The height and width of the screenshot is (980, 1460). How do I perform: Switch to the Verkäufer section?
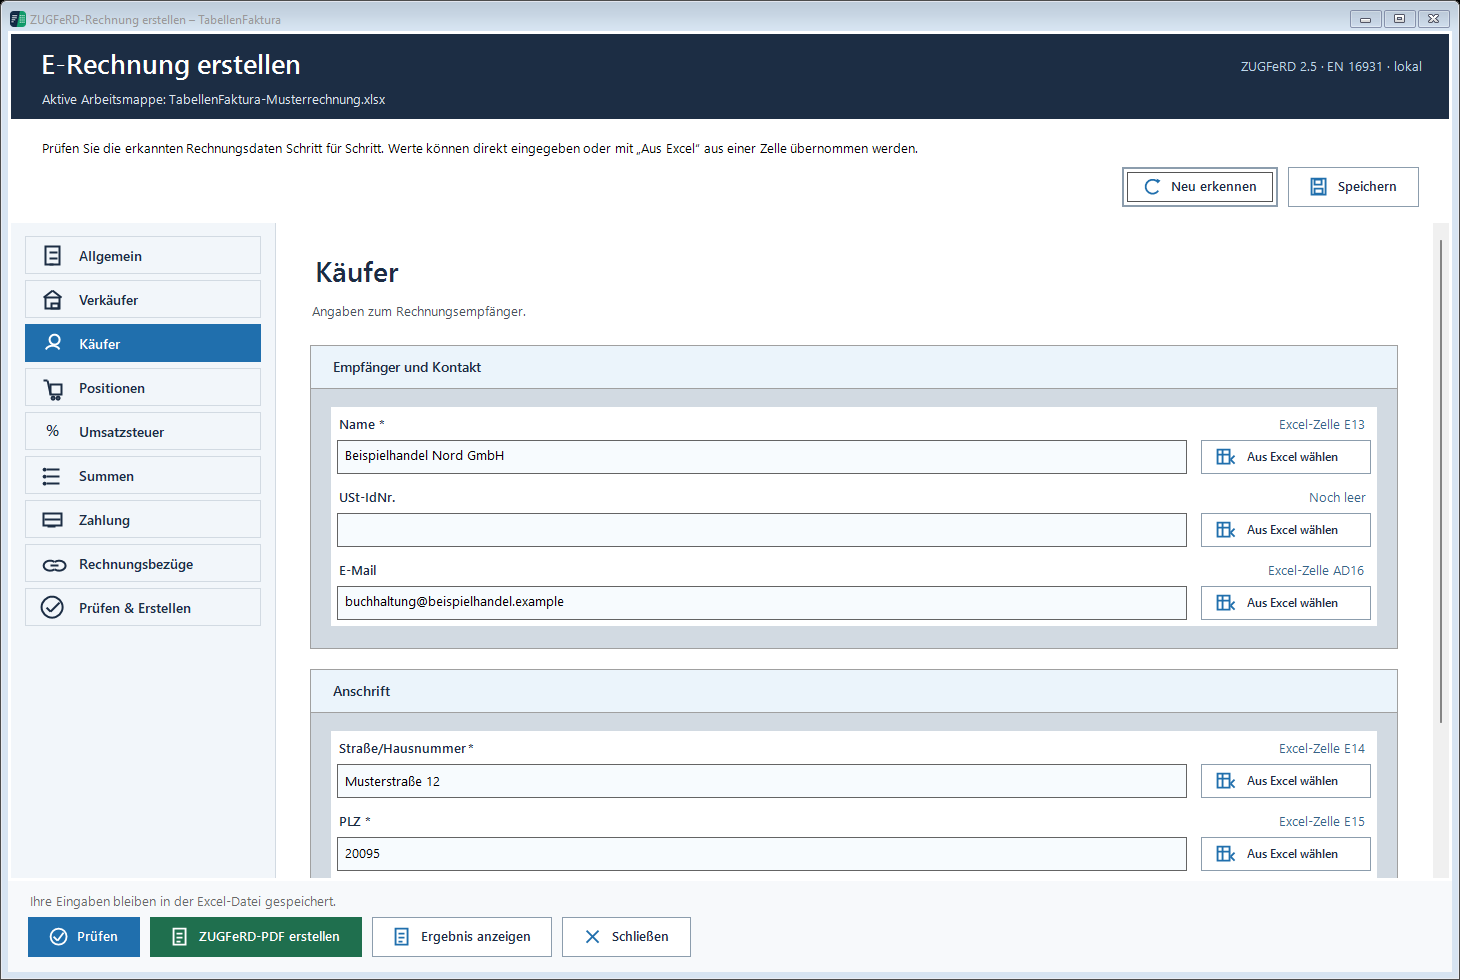(143, 299)
